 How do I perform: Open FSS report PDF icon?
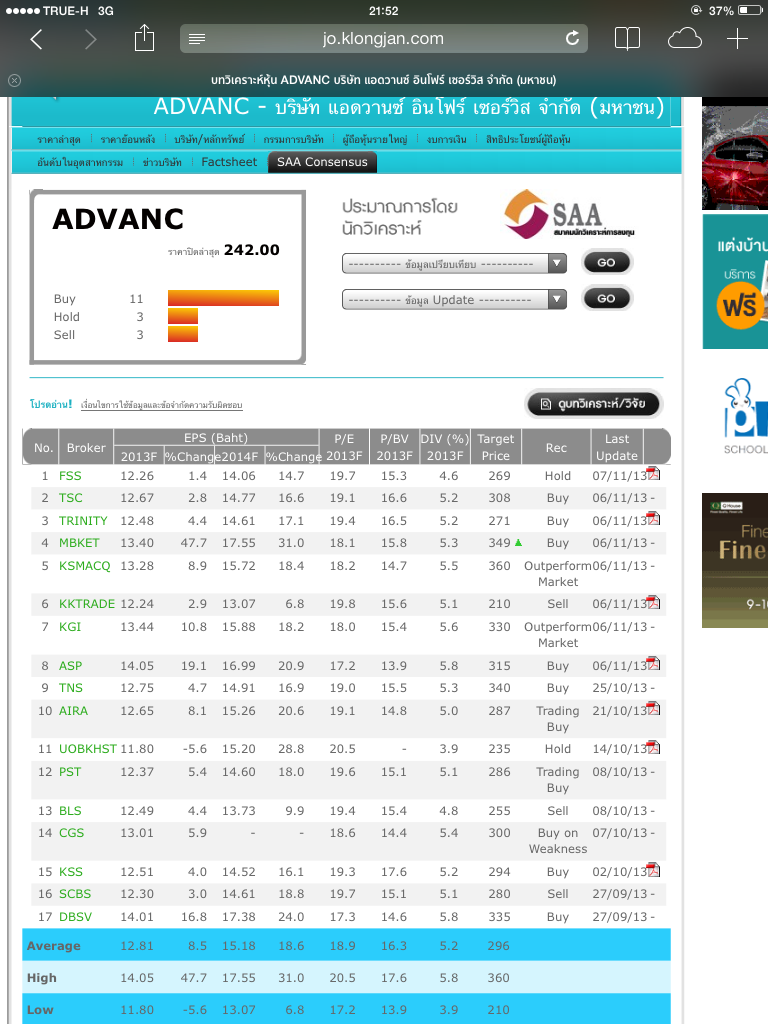click(653, 473)
